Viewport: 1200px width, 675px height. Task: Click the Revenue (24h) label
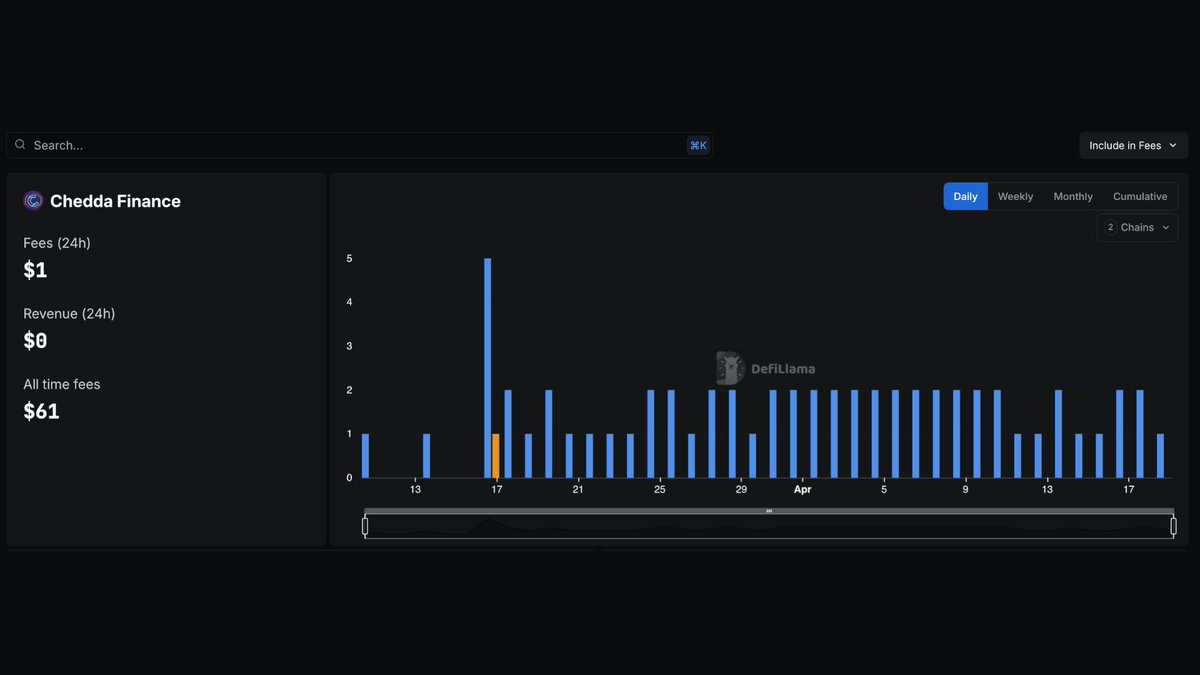click(69, 314)
